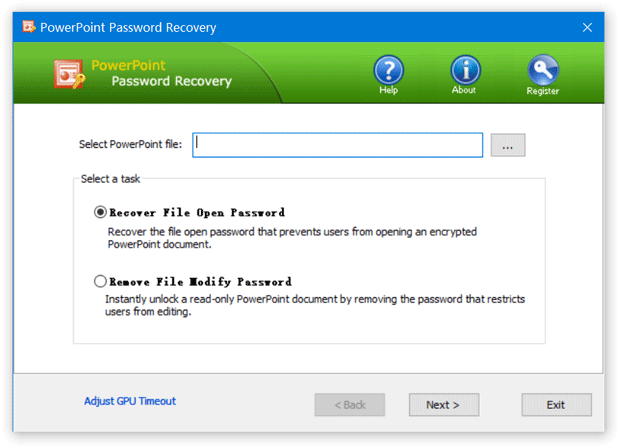This screenshot has height=448, width=620.
Task: Click the < Back button
Action: pyautogui.click(x=349, y=405)
